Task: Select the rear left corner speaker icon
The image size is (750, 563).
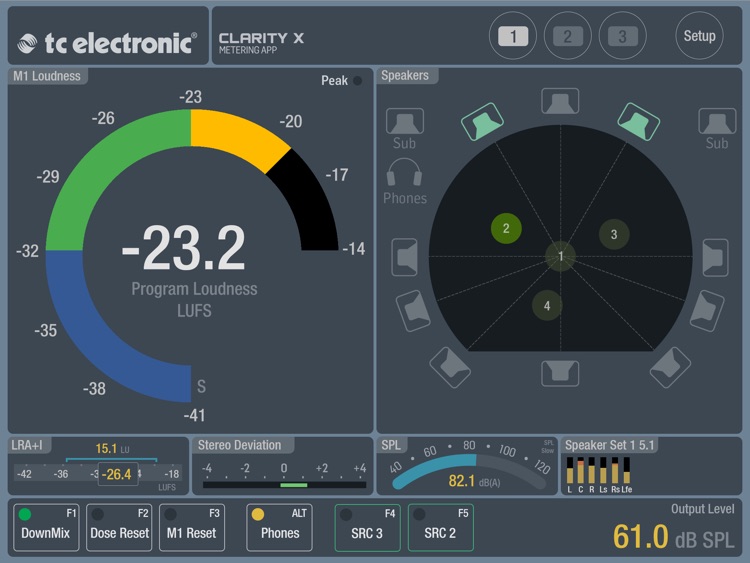Action: coord(450,367)
